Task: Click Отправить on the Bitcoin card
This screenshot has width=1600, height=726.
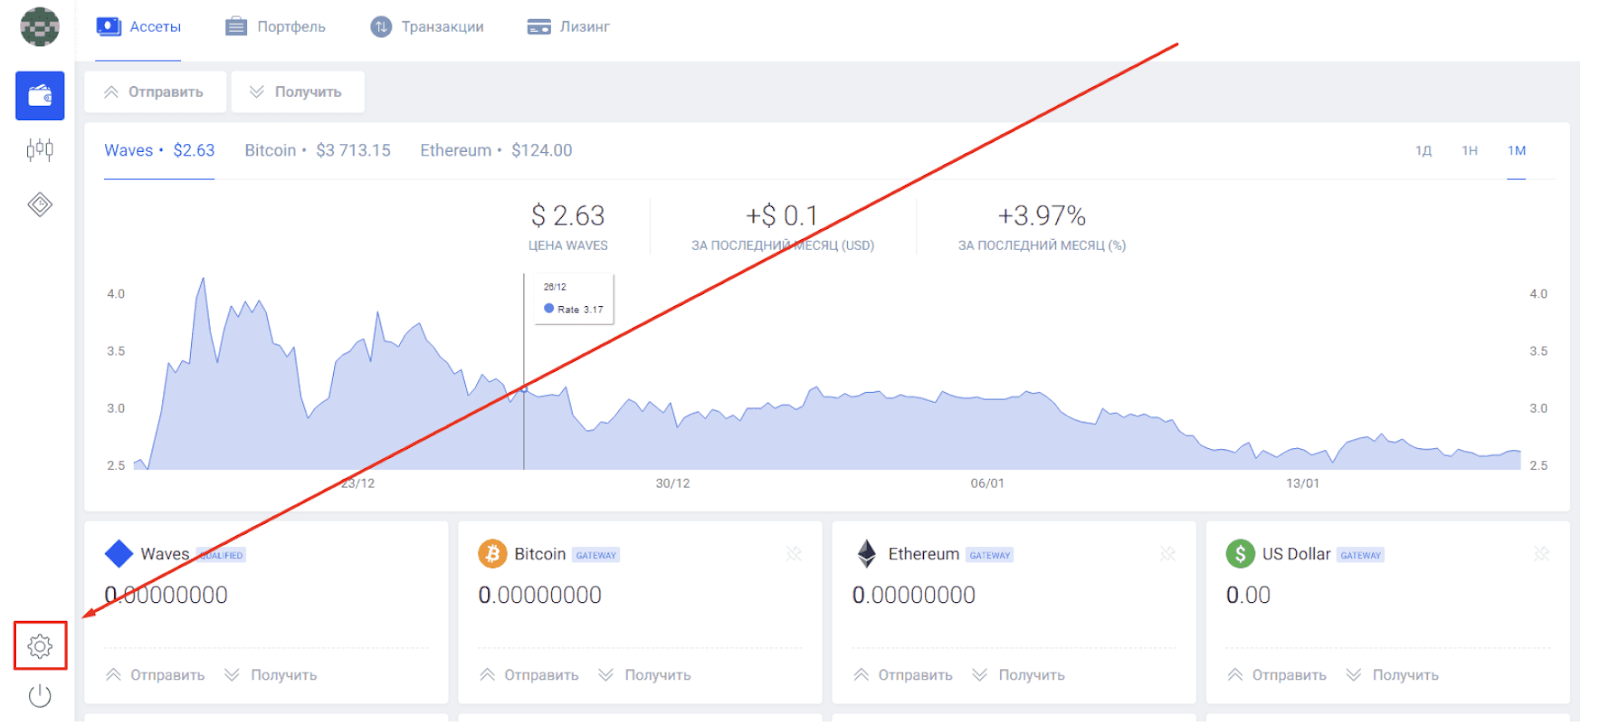Action: 529,675
